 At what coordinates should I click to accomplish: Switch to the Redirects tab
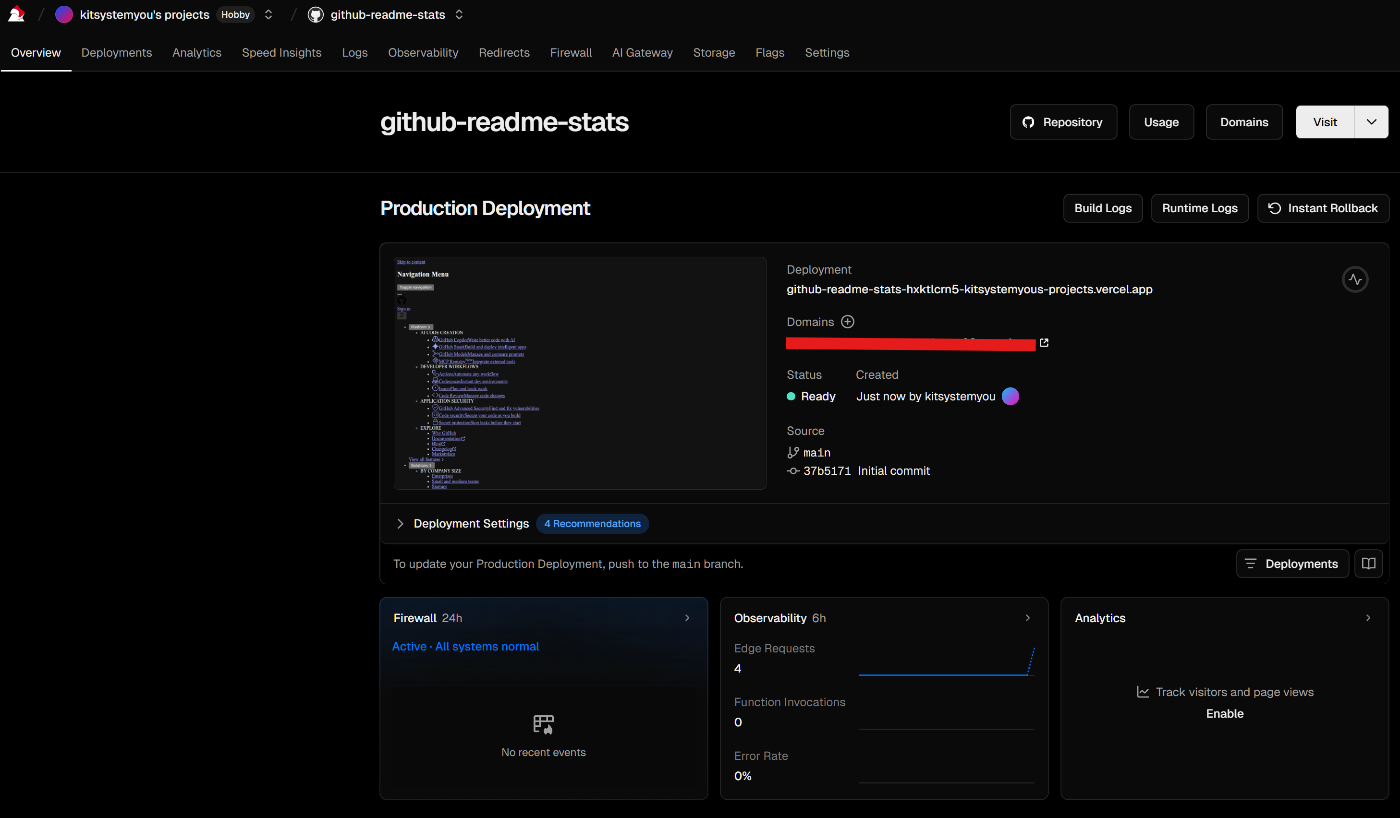504,53
